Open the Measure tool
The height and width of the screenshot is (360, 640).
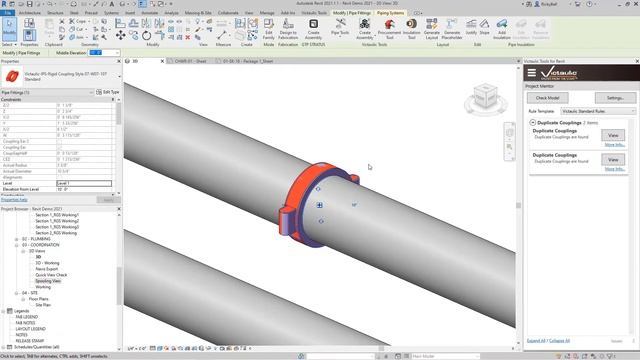[222, 35]
